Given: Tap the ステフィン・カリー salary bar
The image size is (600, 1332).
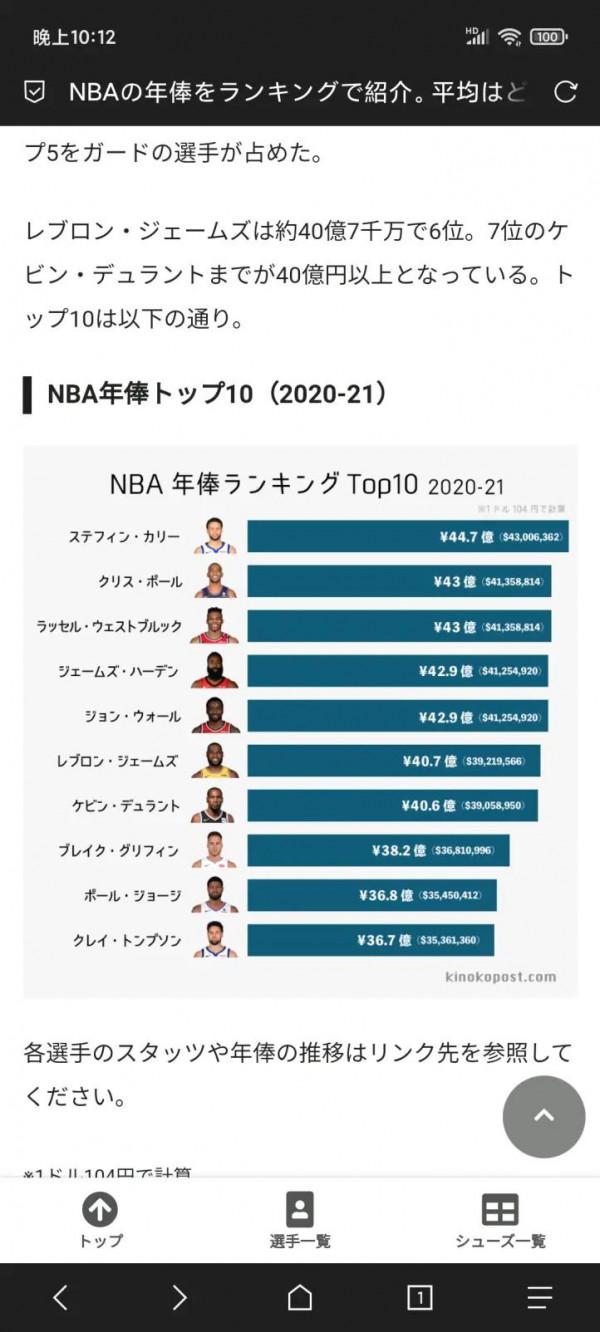Looking at the screenshot, I should (x=407, y=537).
